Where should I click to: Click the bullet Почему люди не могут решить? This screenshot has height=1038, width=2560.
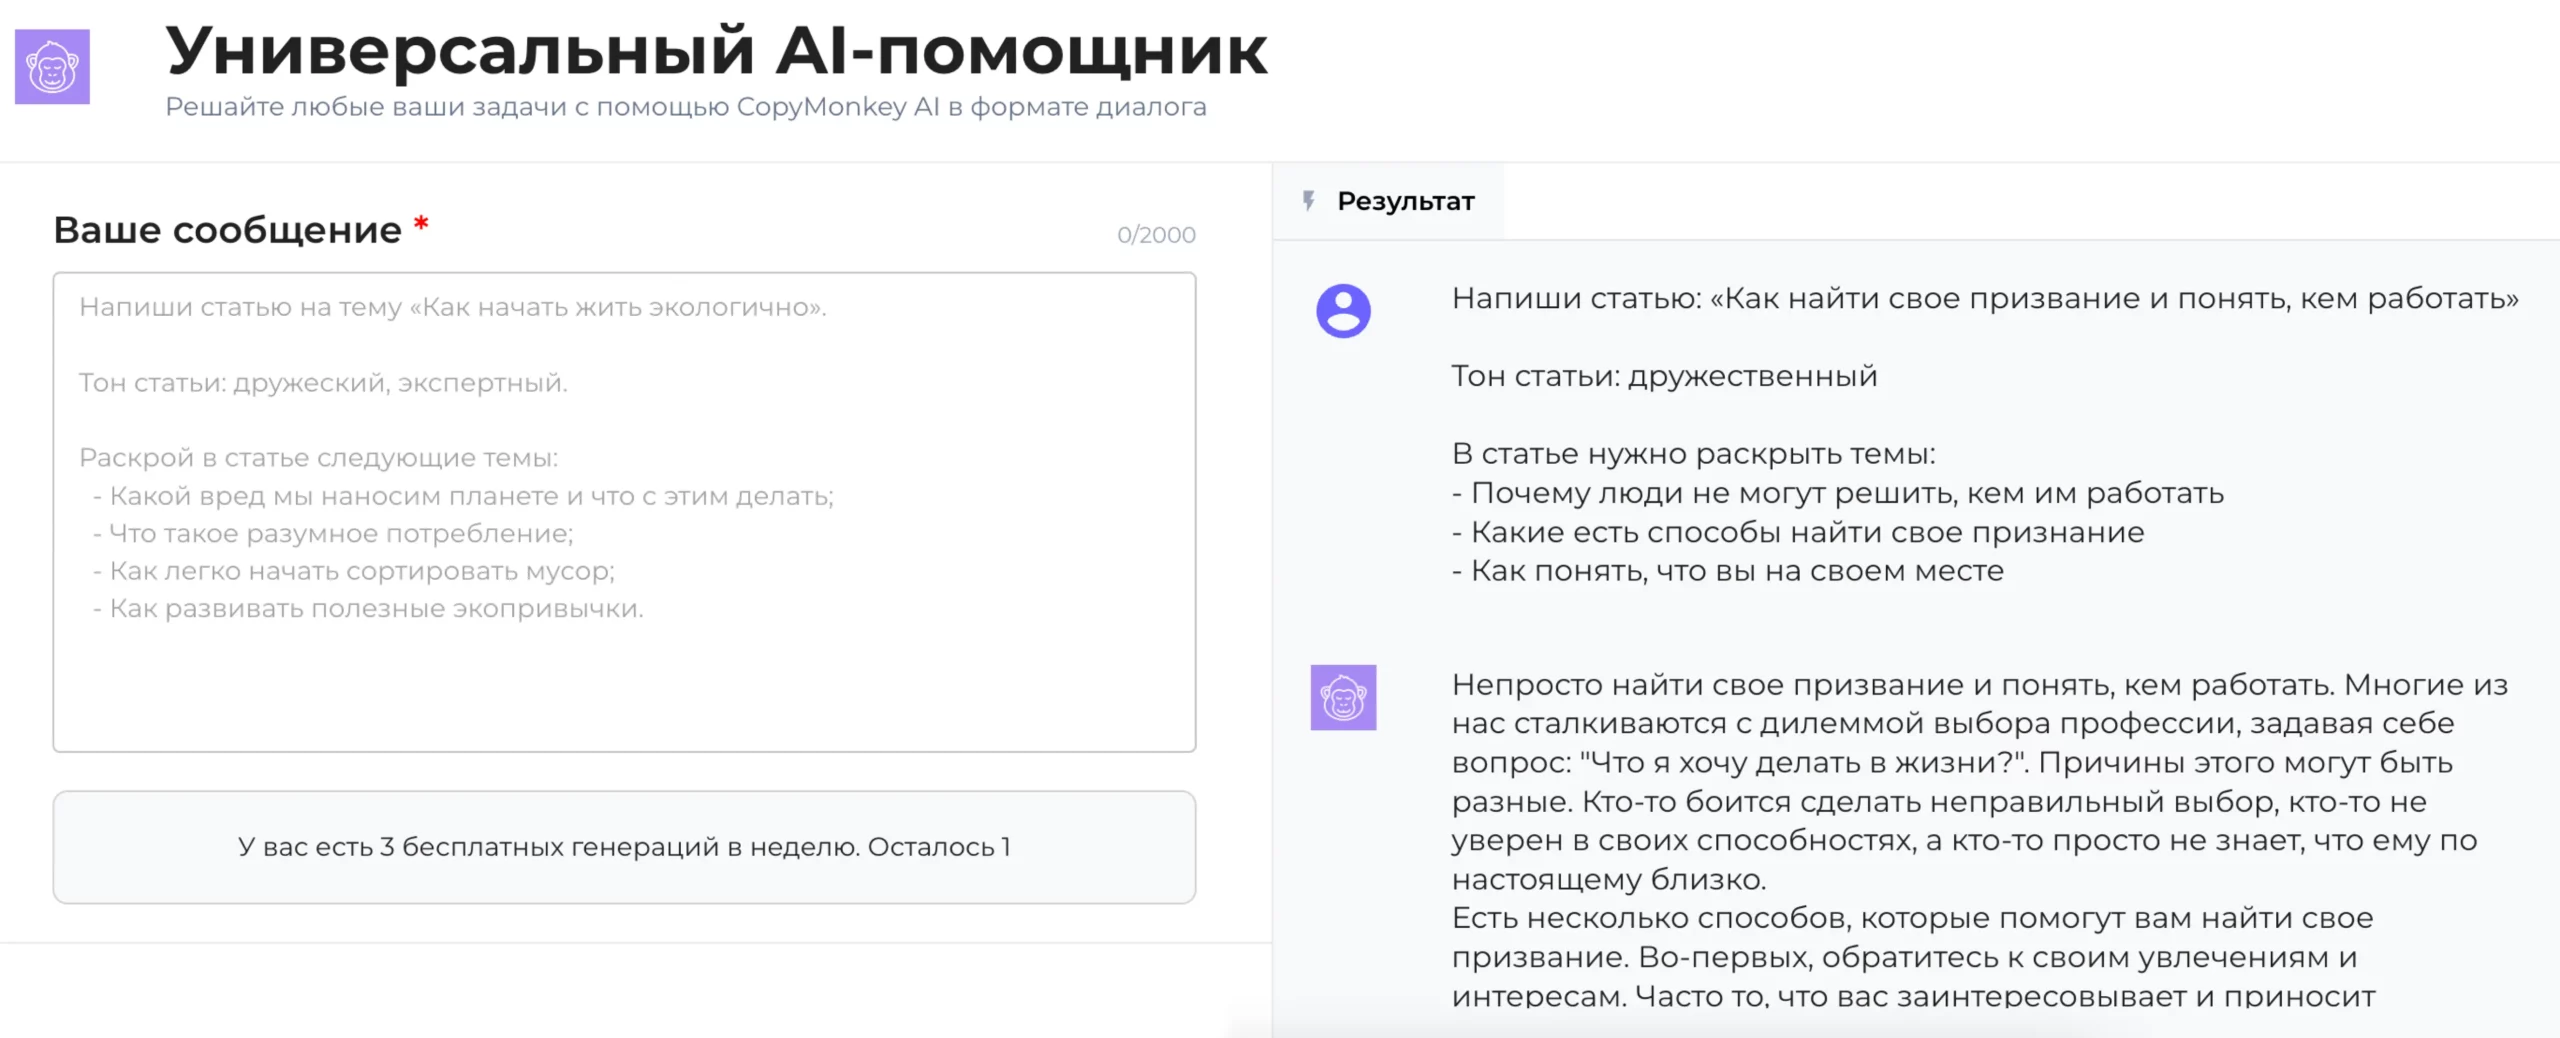pyautogui.click(x=1838, y=493)
